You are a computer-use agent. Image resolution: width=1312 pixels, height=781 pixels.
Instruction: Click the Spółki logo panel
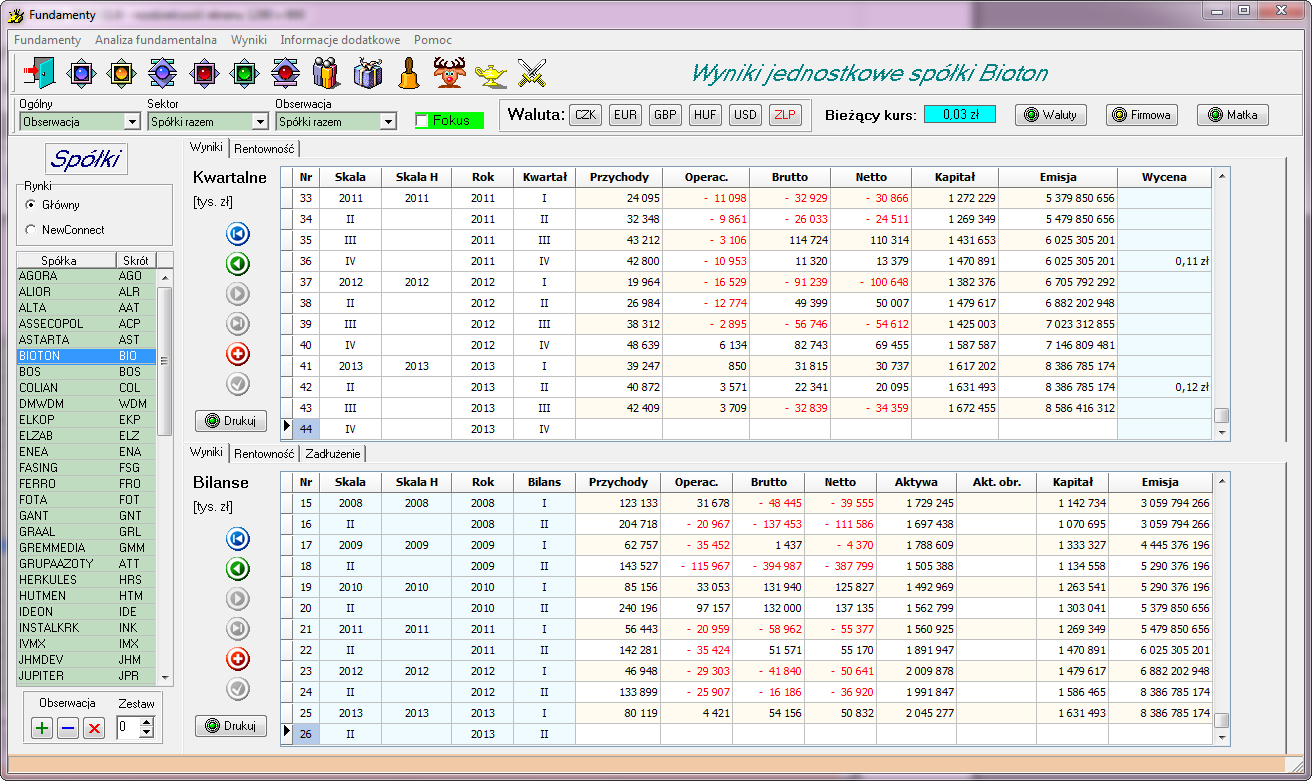pyautogui.click(x=86, y=158)
